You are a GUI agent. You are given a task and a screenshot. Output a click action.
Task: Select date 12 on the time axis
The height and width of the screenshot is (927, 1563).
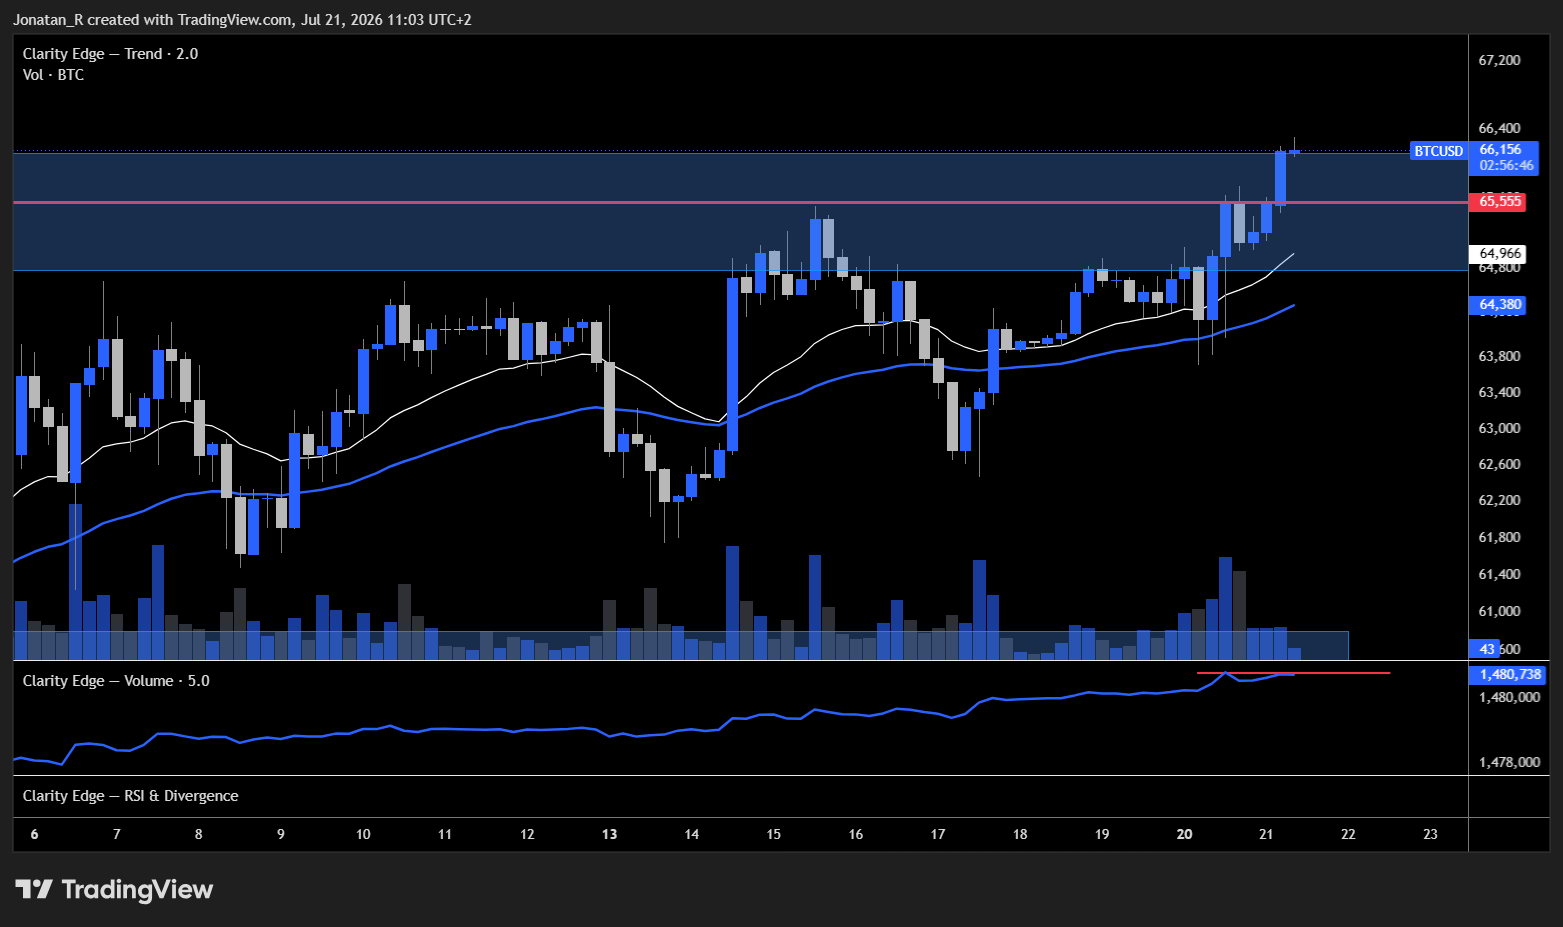527,834
